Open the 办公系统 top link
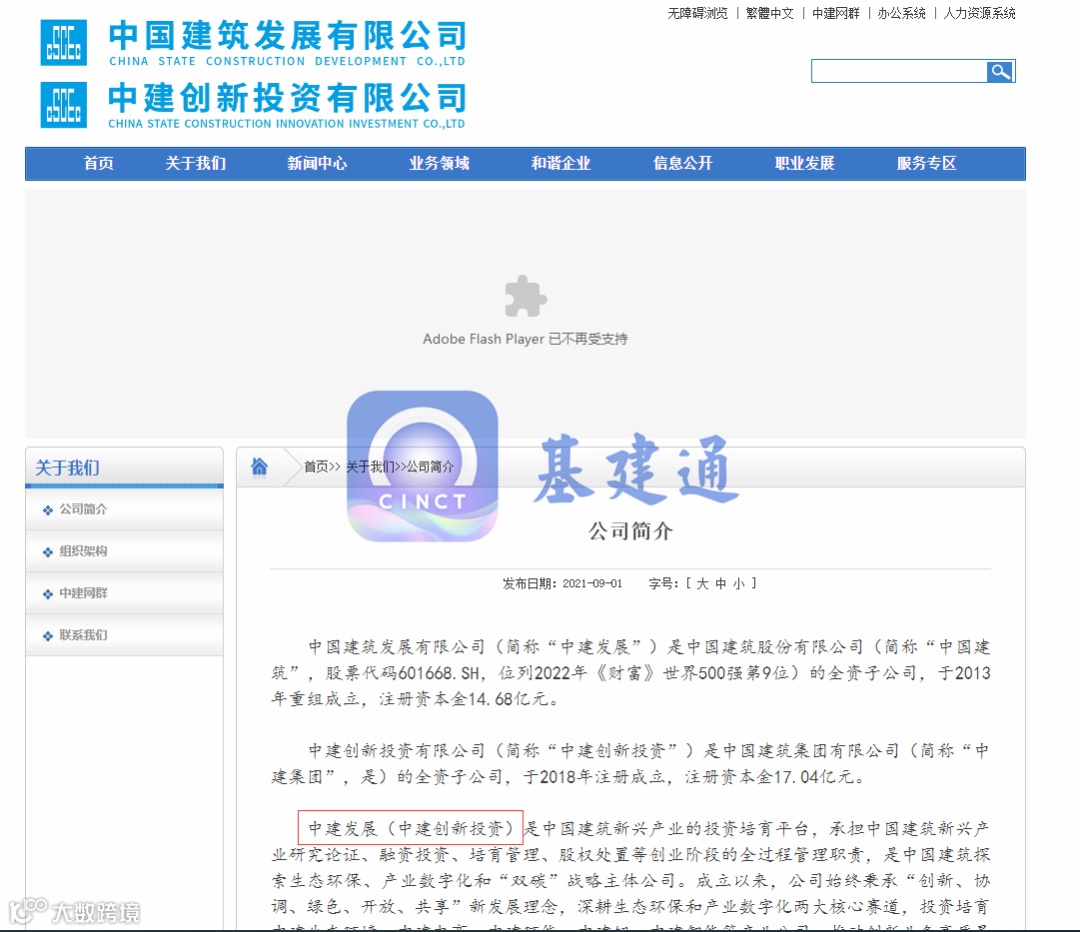1080x932 pixels. 902,13
